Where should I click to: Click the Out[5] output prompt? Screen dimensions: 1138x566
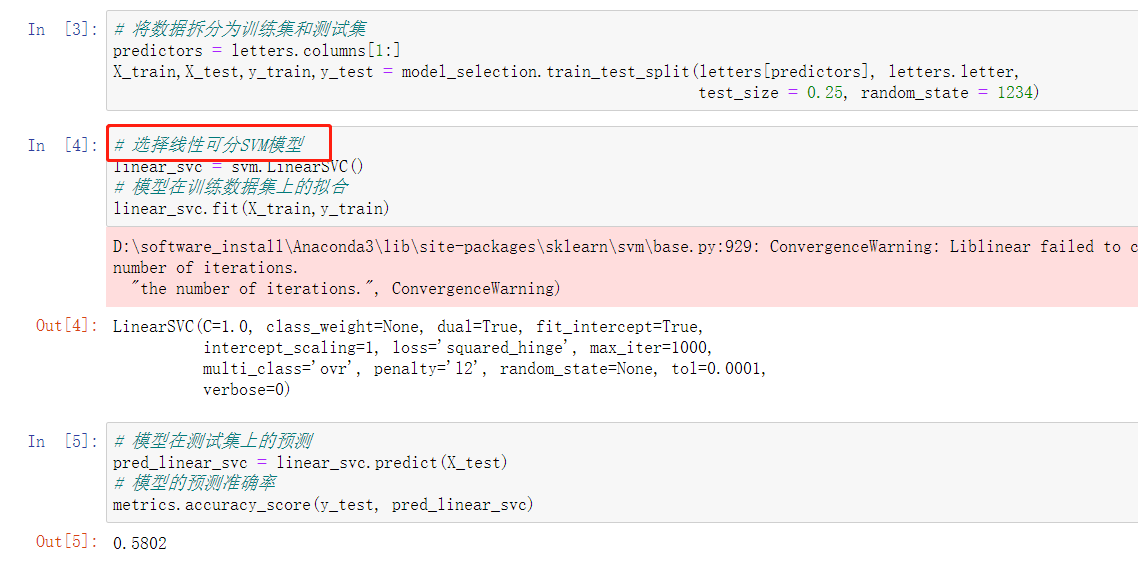(x=66, y=541)
